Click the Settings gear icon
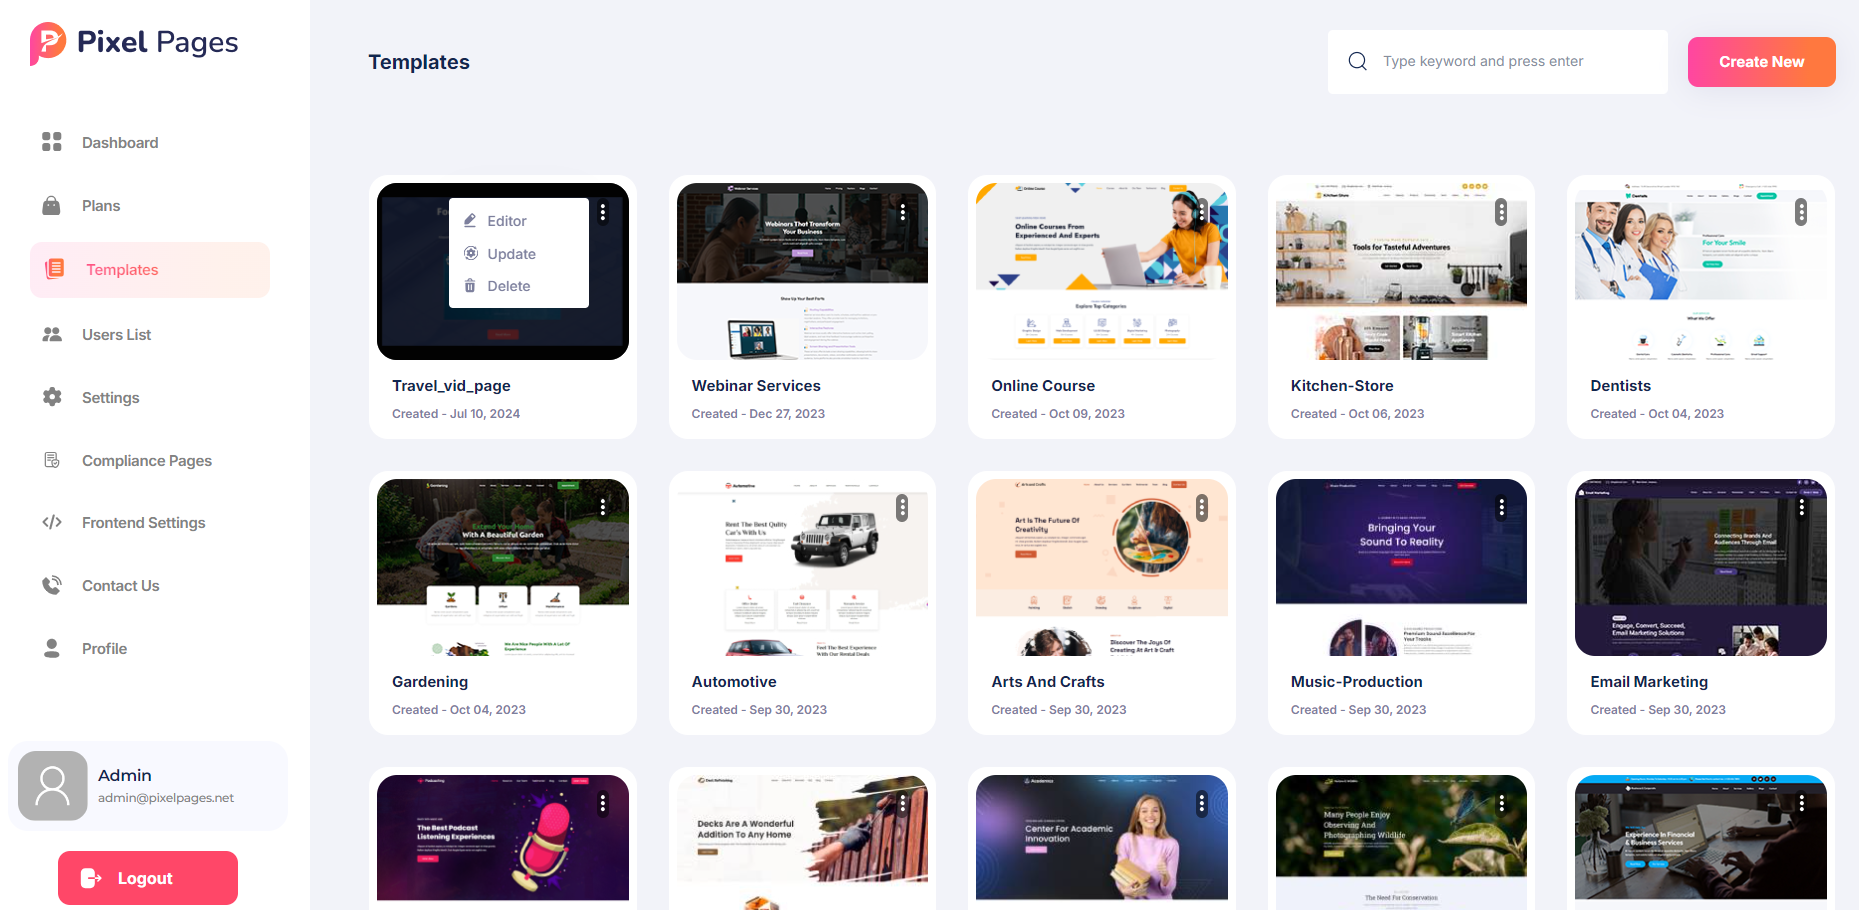This screenshot has width=1859, height=910. [x=52, y=397]
